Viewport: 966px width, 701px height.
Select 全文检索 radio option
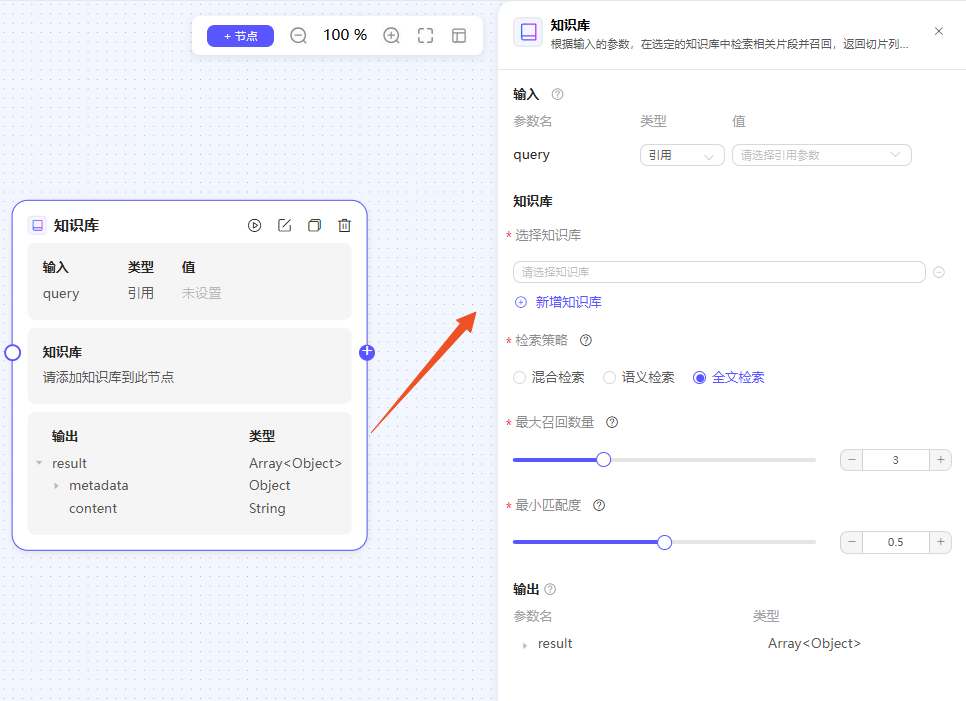click(x=729, y=377)
